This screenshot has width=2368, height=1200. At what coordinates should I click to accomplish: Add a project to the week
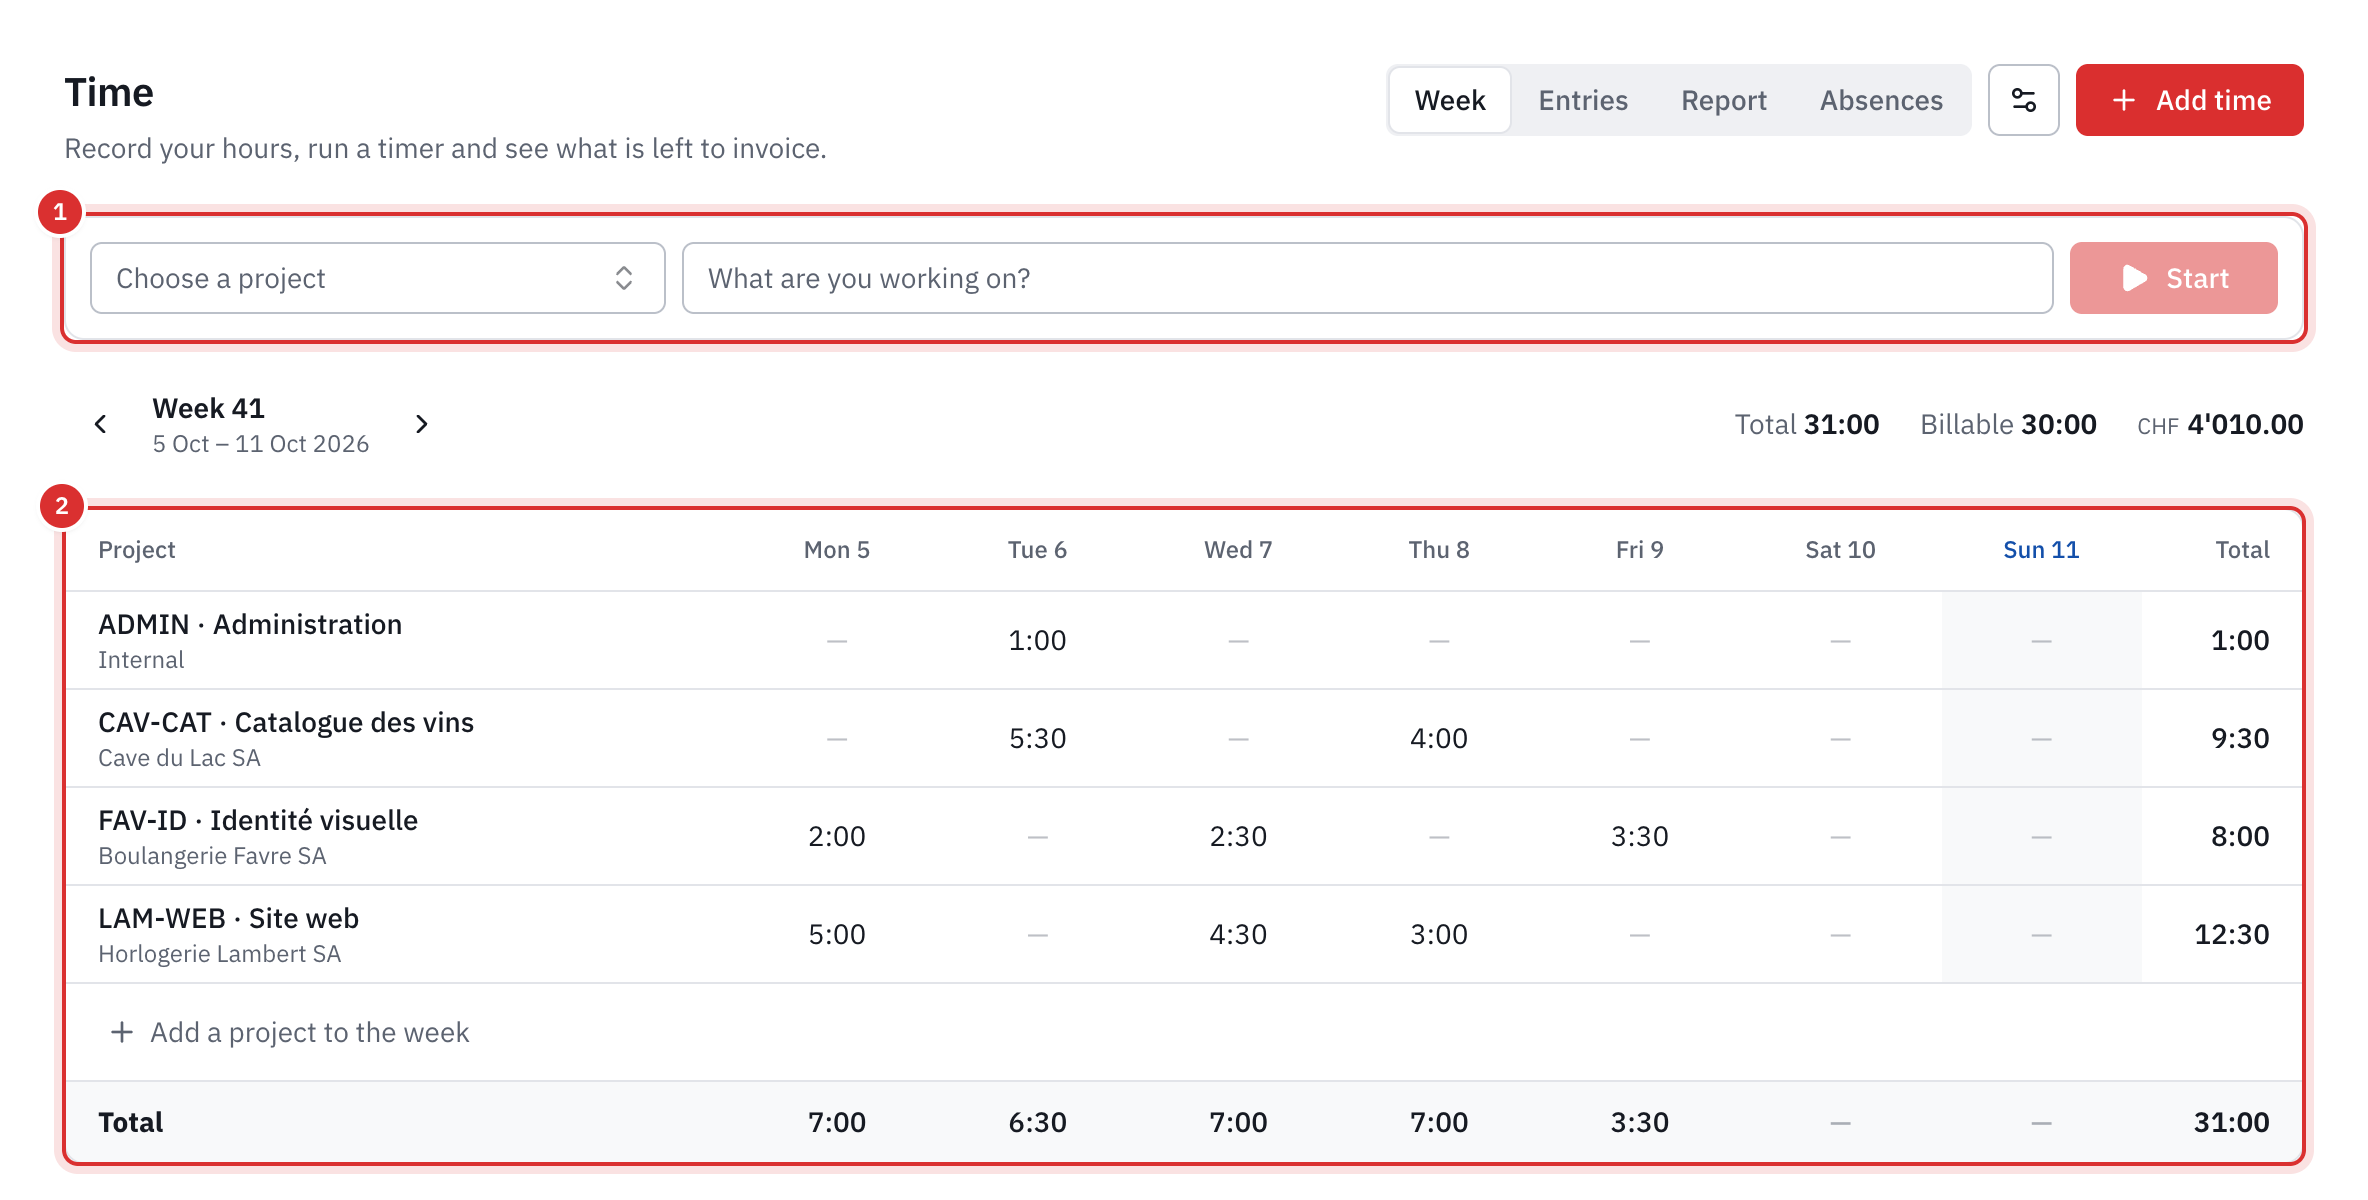290,1032
